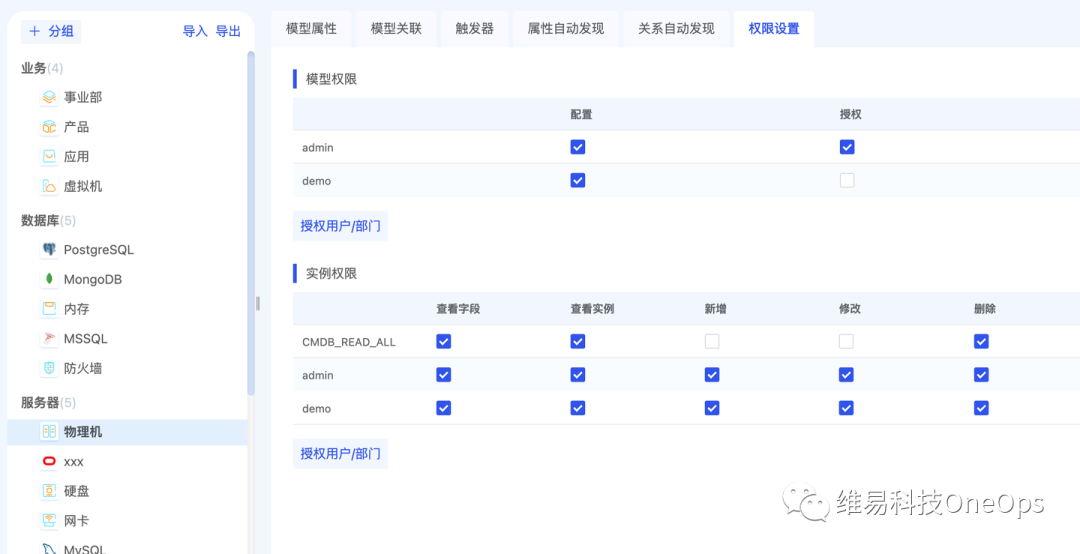Click the 网卡 network card icon
1080x554 pixels.
49,520
